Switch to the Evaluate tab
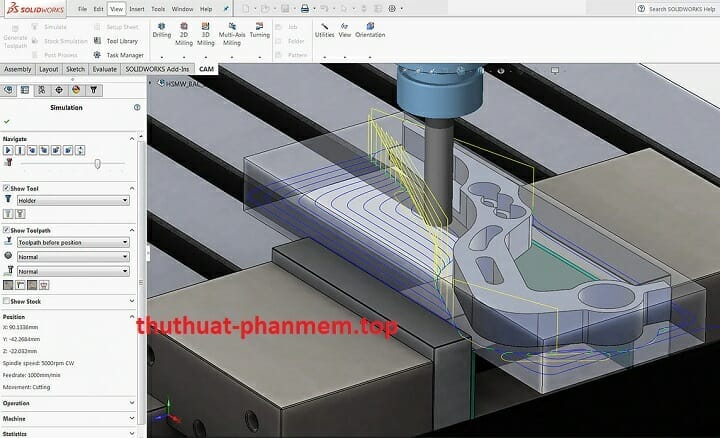The image size is (720, 438). click(104, 69)
